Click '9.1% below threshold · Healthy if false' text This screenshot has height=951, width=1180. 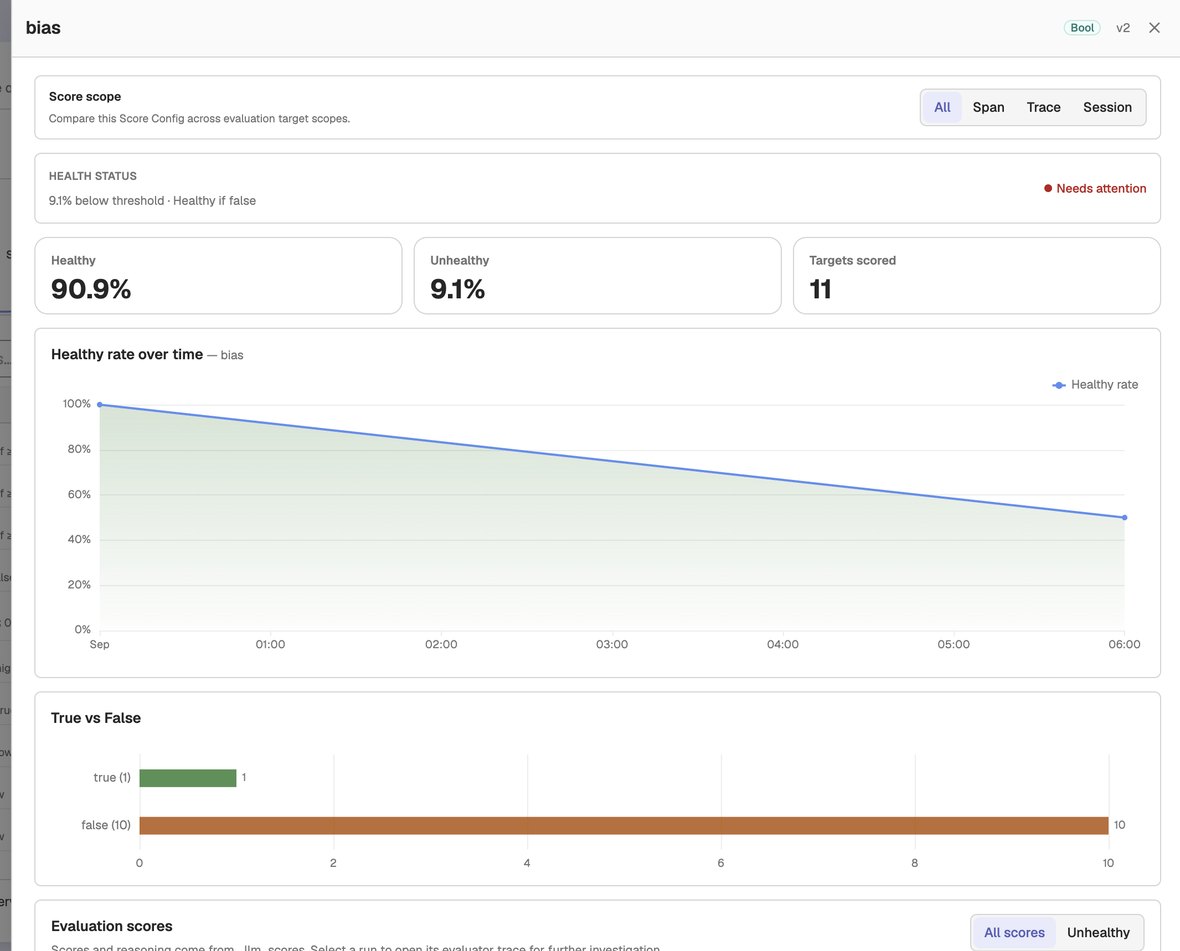point(152,201)
